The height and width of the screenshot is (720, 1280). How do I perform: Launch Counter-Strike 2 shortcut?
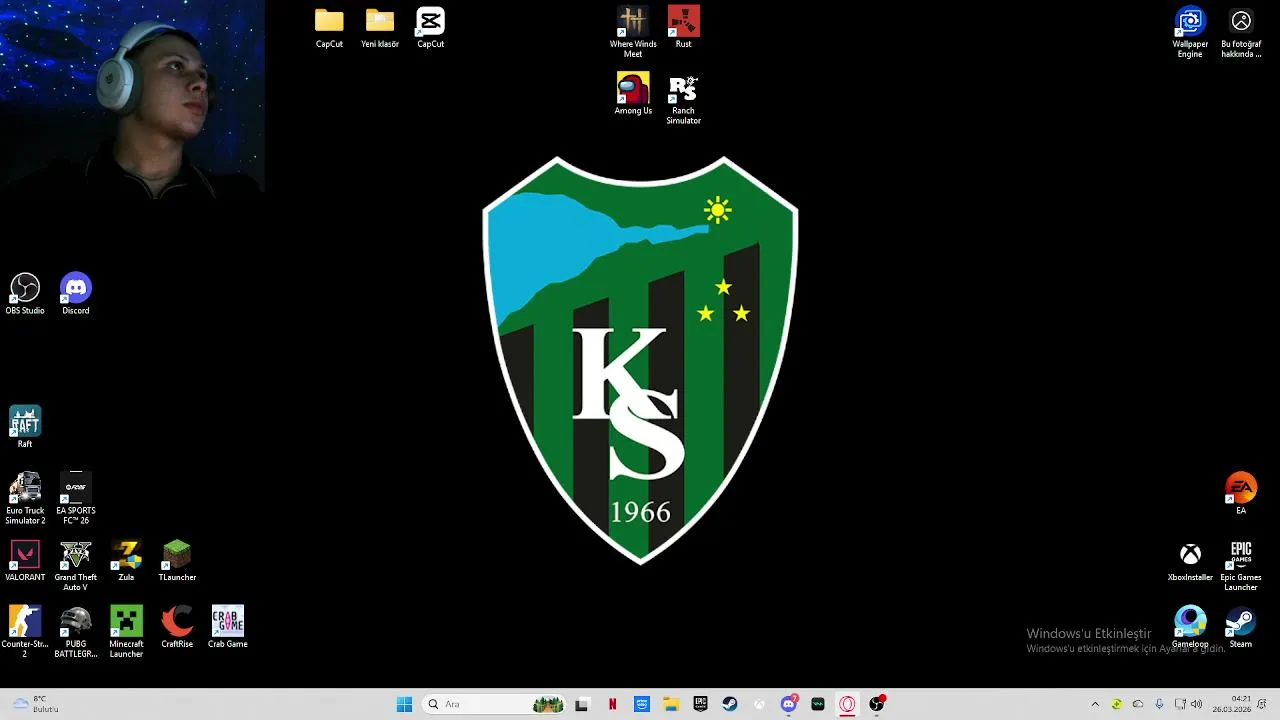tap(25, 632)
